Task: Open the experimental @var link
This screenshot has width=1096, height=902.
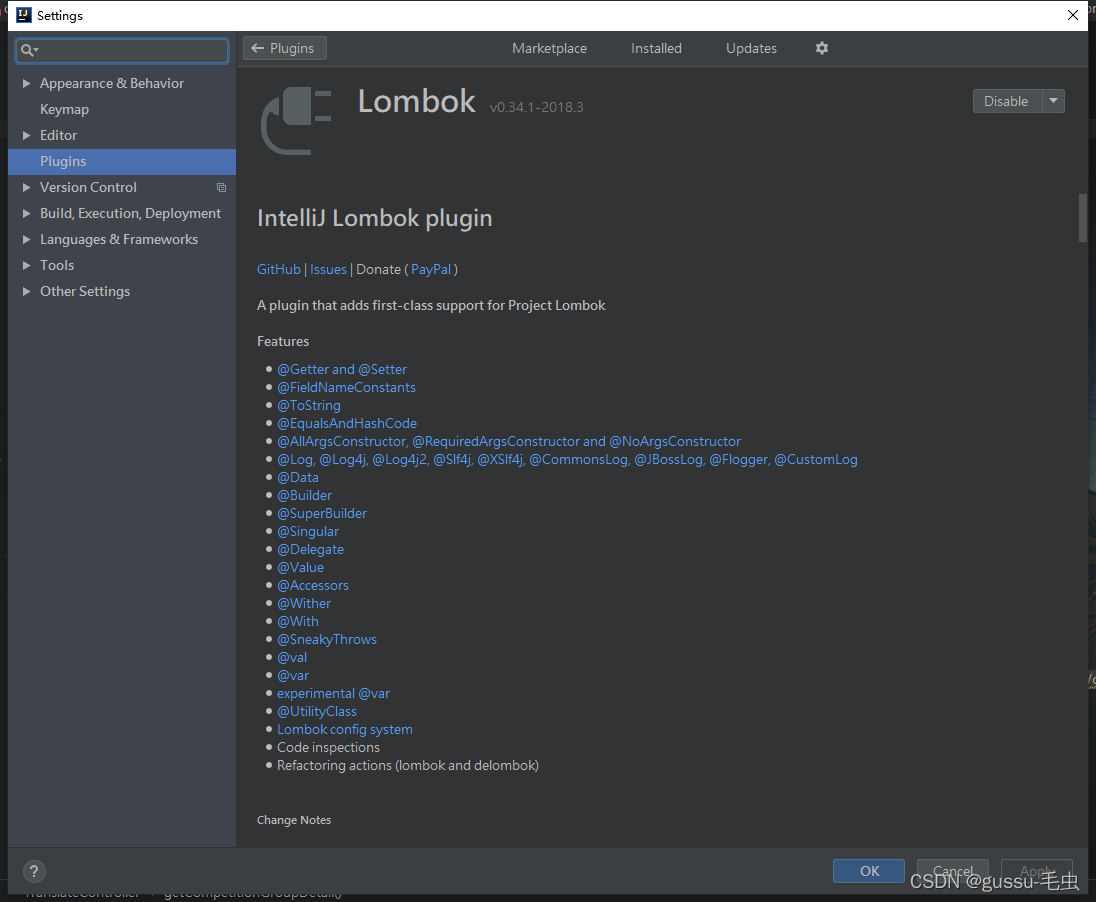Action: pyautogui.click(x=333, y=694)
